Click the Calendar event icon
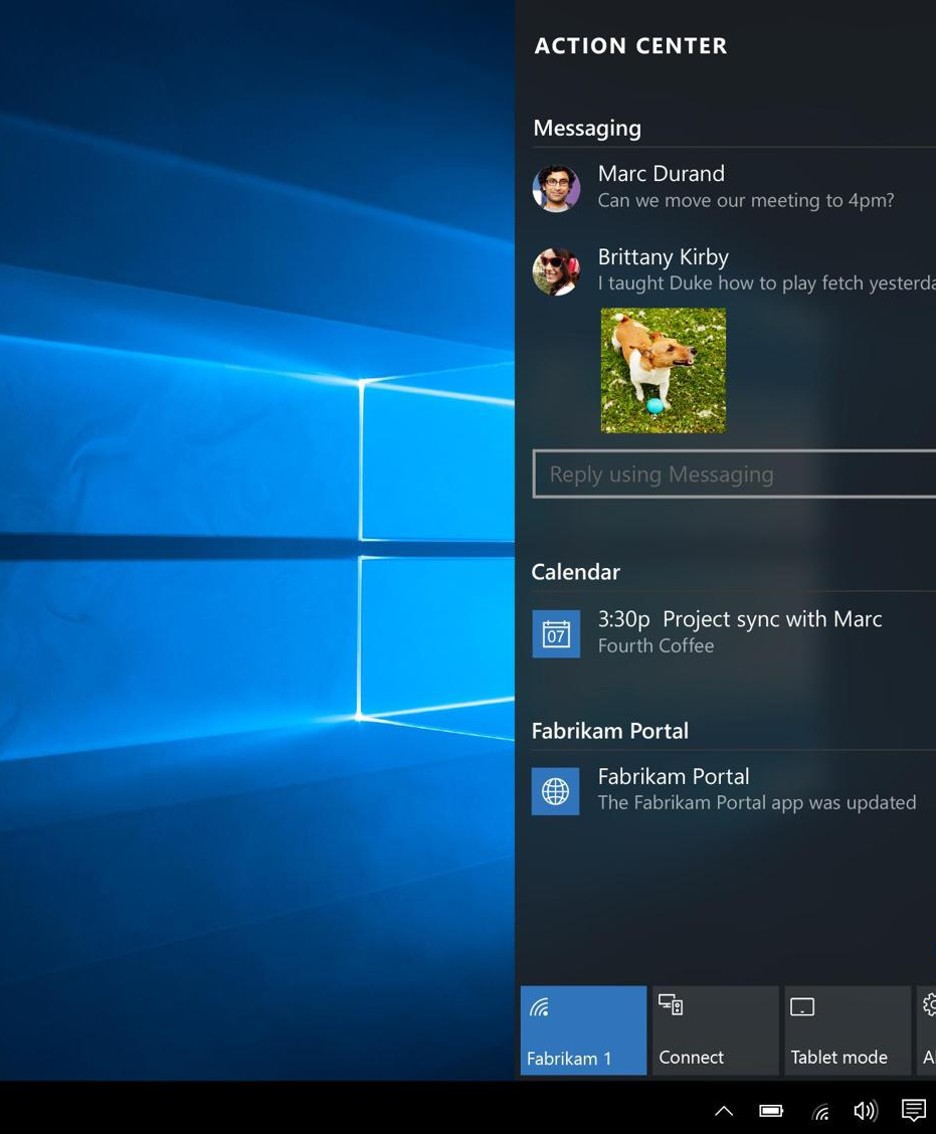Screen dimensions: 936x1134 click(x=556, y=634)
